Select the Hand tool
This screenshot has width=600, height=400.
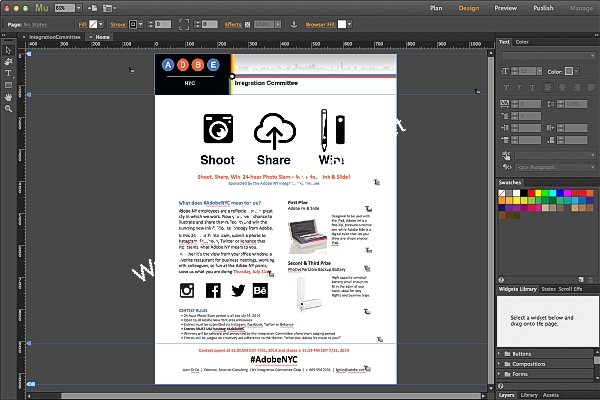[8, 97]
